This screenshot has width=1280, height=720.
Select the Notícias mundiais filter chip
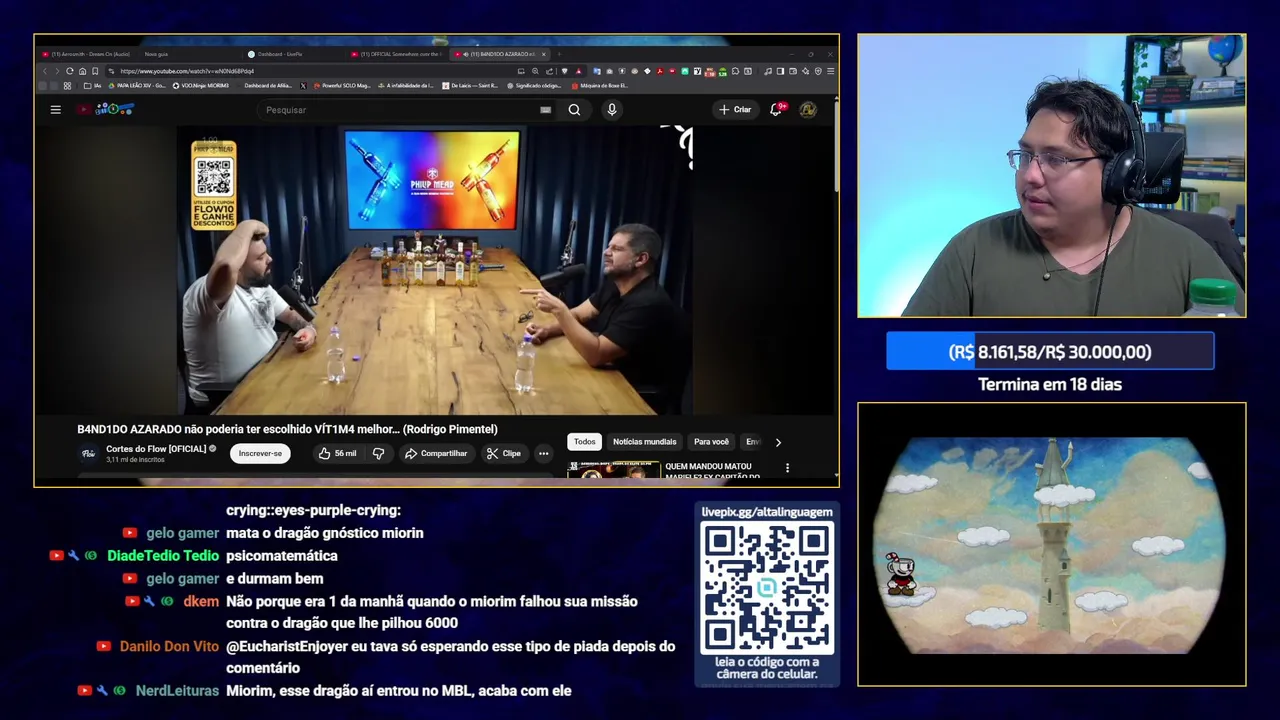pyautogui.click(x=644, y=442)
